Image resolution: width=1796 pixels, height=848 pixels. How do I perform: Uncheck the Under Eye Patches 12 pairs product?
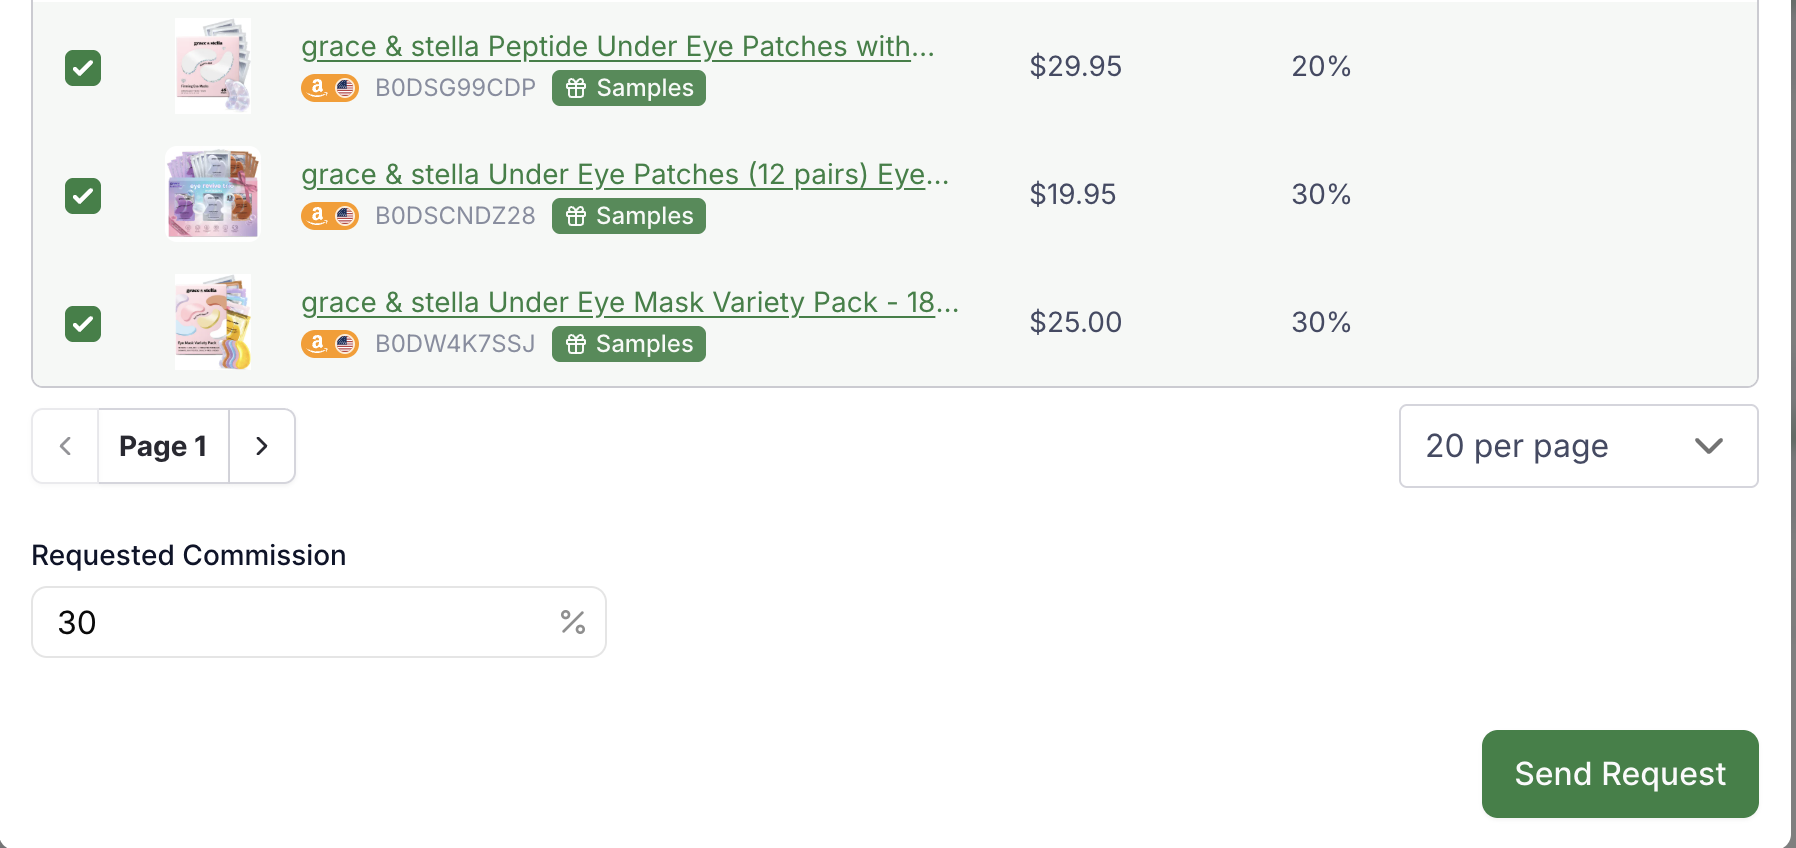(x=83, y=196)
